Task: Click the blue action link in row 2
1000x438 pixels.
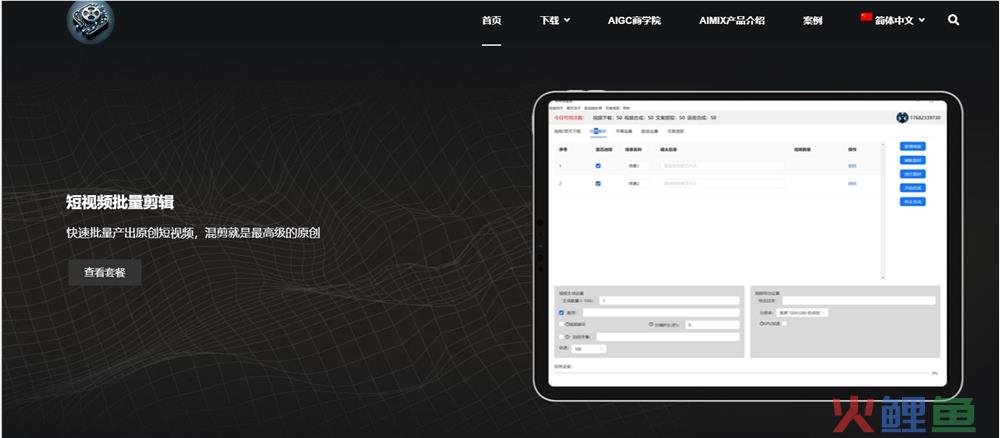Action: [x=852, y=184]
